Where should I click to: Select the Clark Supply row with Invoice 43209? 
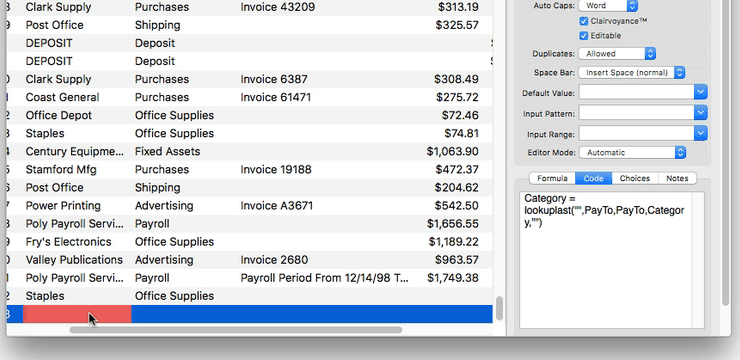pos(250,7)
